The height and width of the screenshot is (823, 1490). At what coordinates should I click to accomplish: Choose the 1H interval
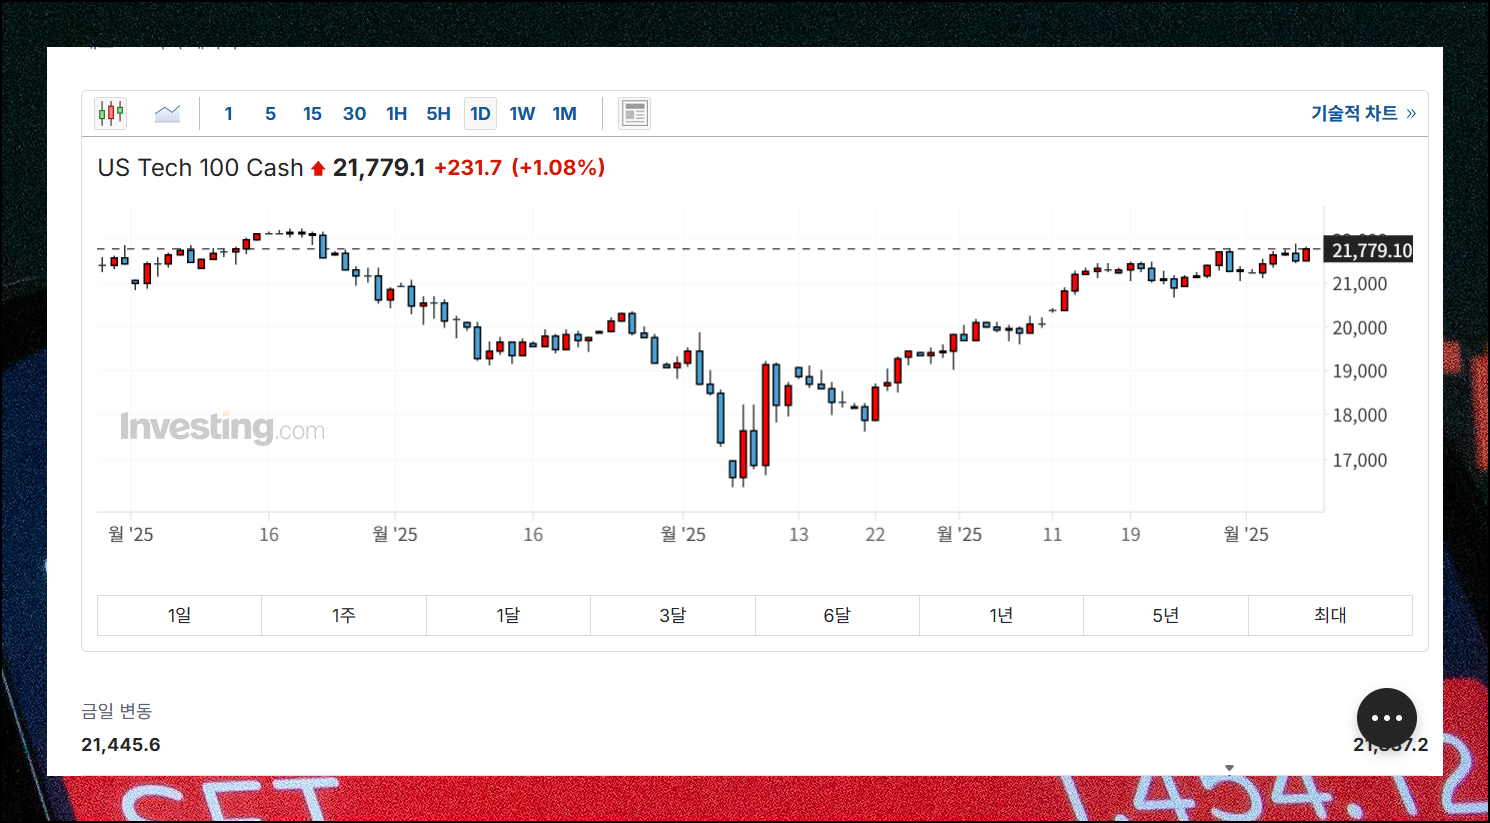point(396,114)
